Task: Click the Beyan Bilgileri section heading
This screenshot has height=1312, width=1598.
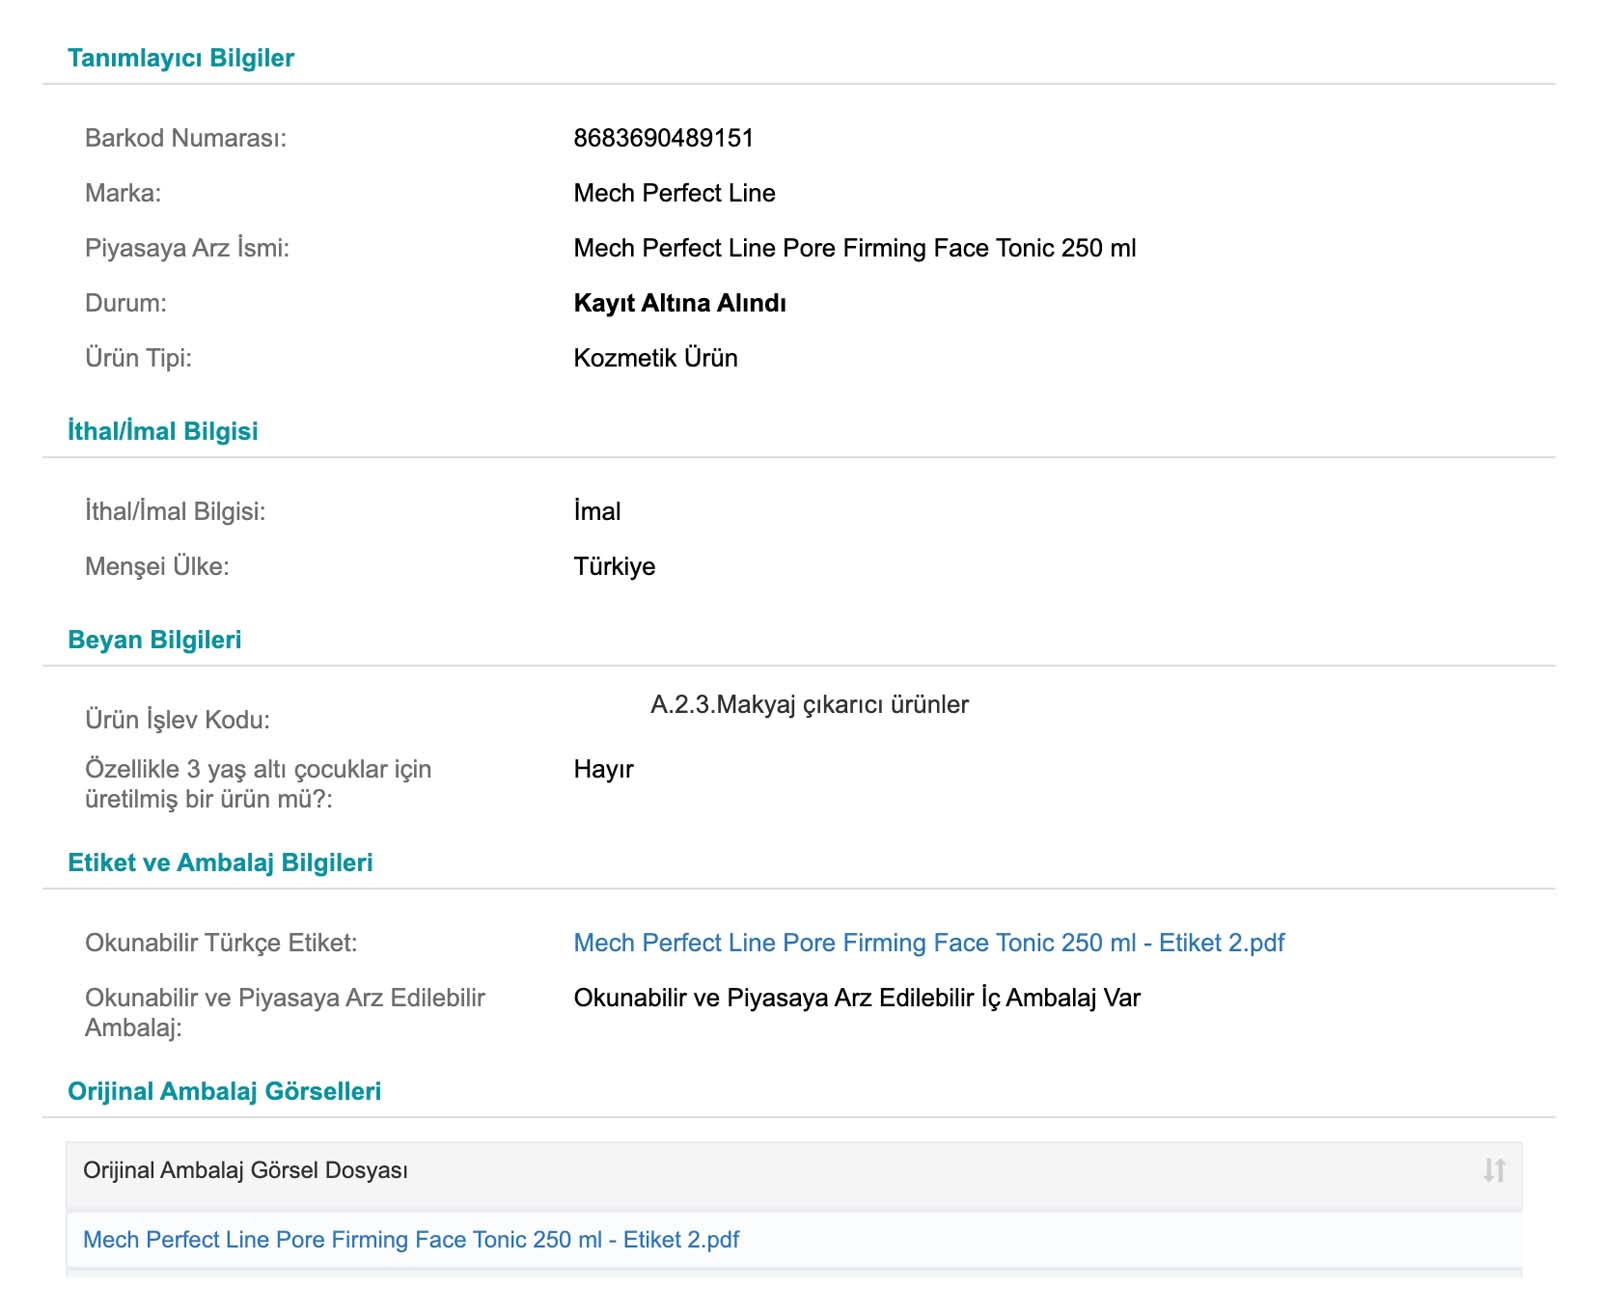Action: [155, 640]
